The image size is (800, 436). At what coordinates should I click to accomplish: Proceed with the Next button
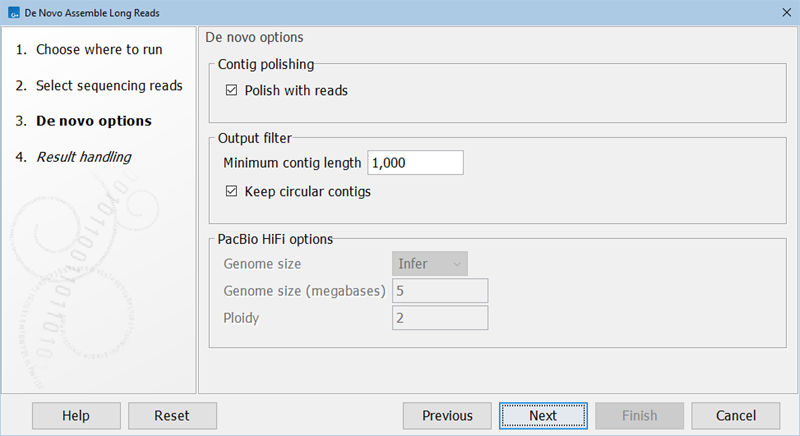(543, 416)
